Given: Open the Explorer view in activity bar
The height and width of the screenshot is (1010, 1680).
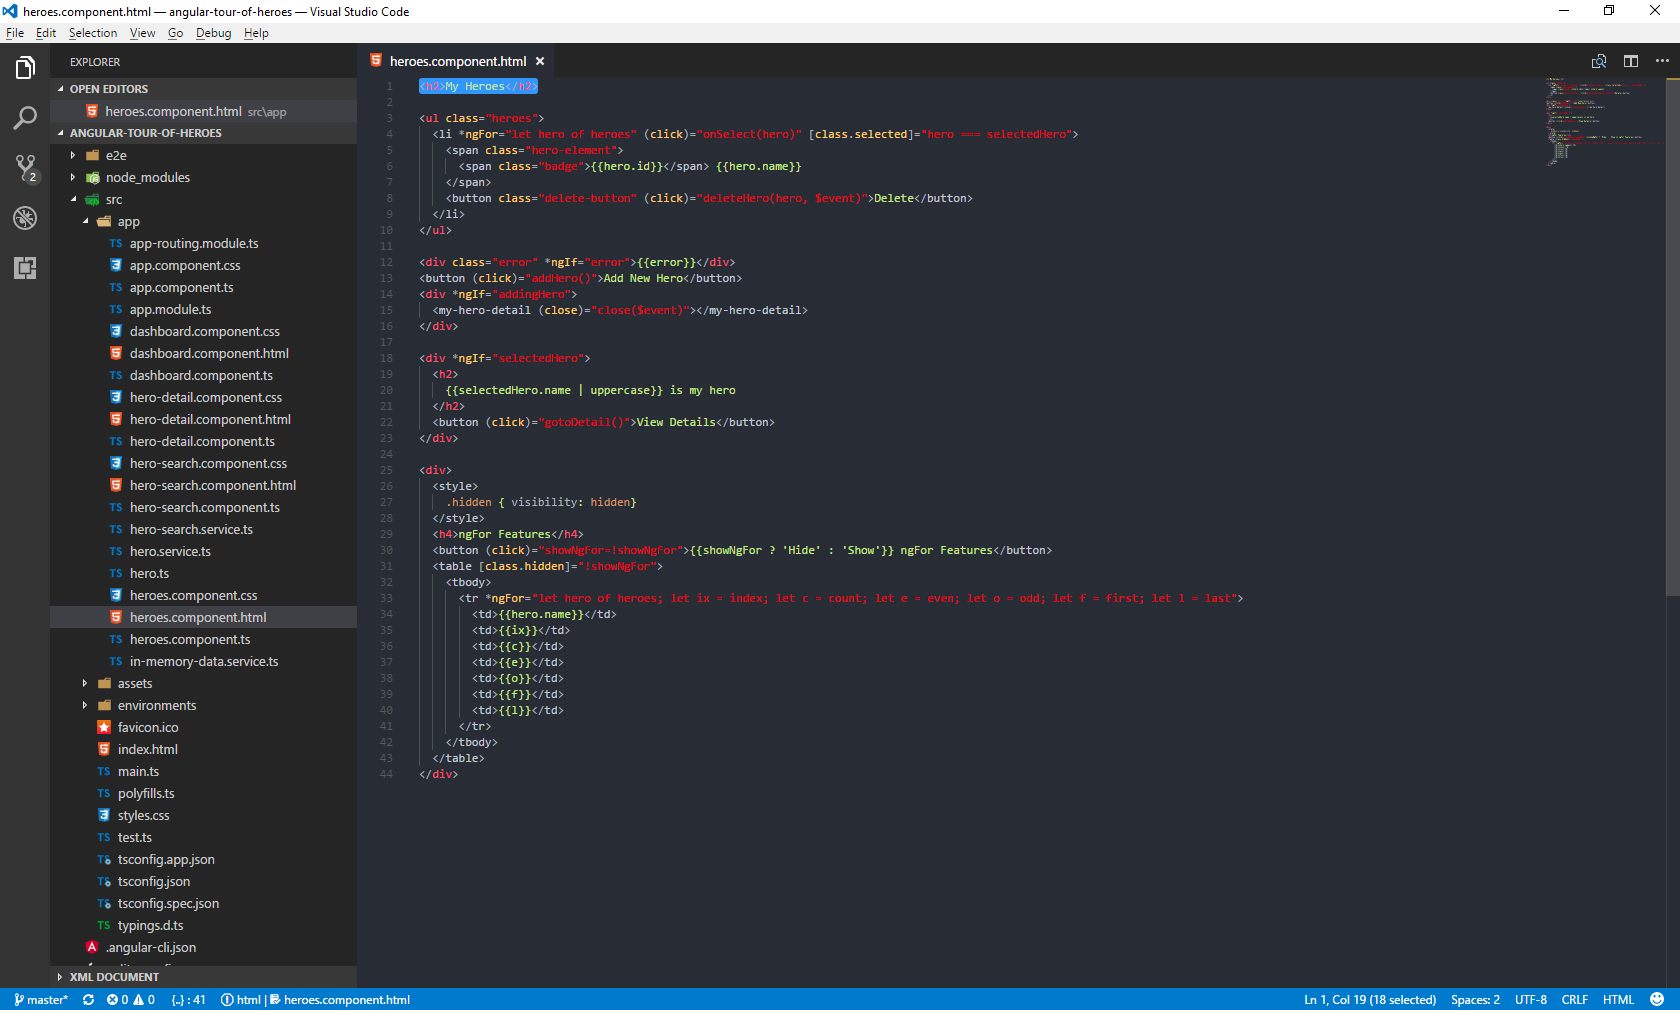Looking at the screenshot, I should tap(25, 68).
